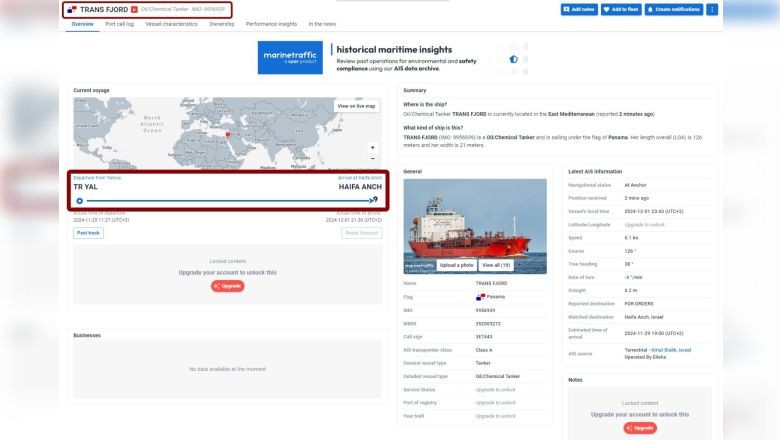Open the Ownership tab

pyautogui.click(x=221, y=24)
